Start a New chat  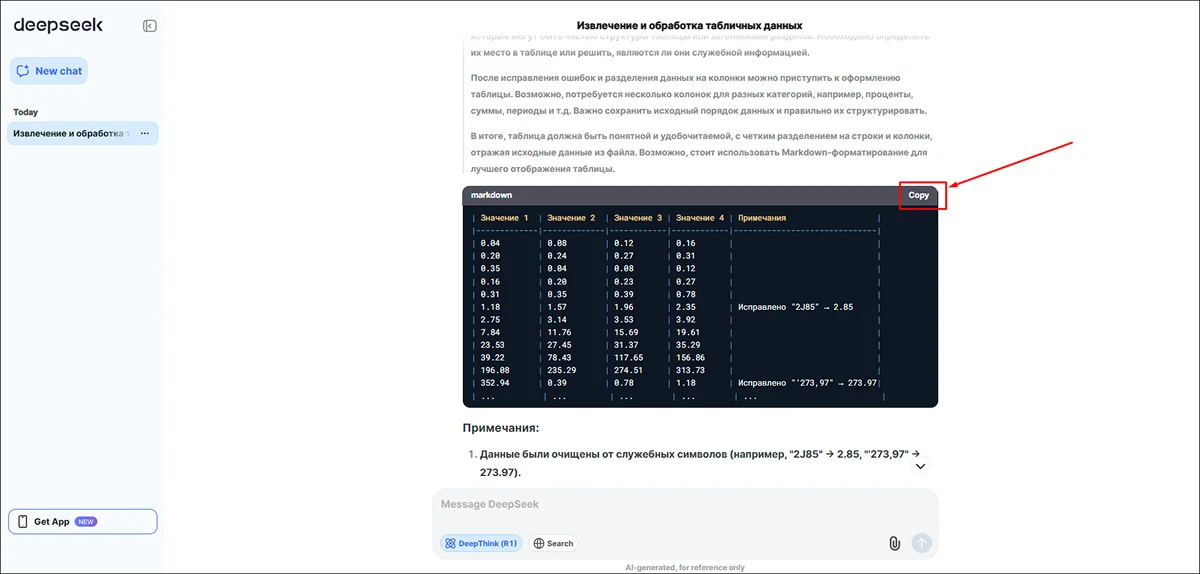pyautogui.click(x=49, y=71)
